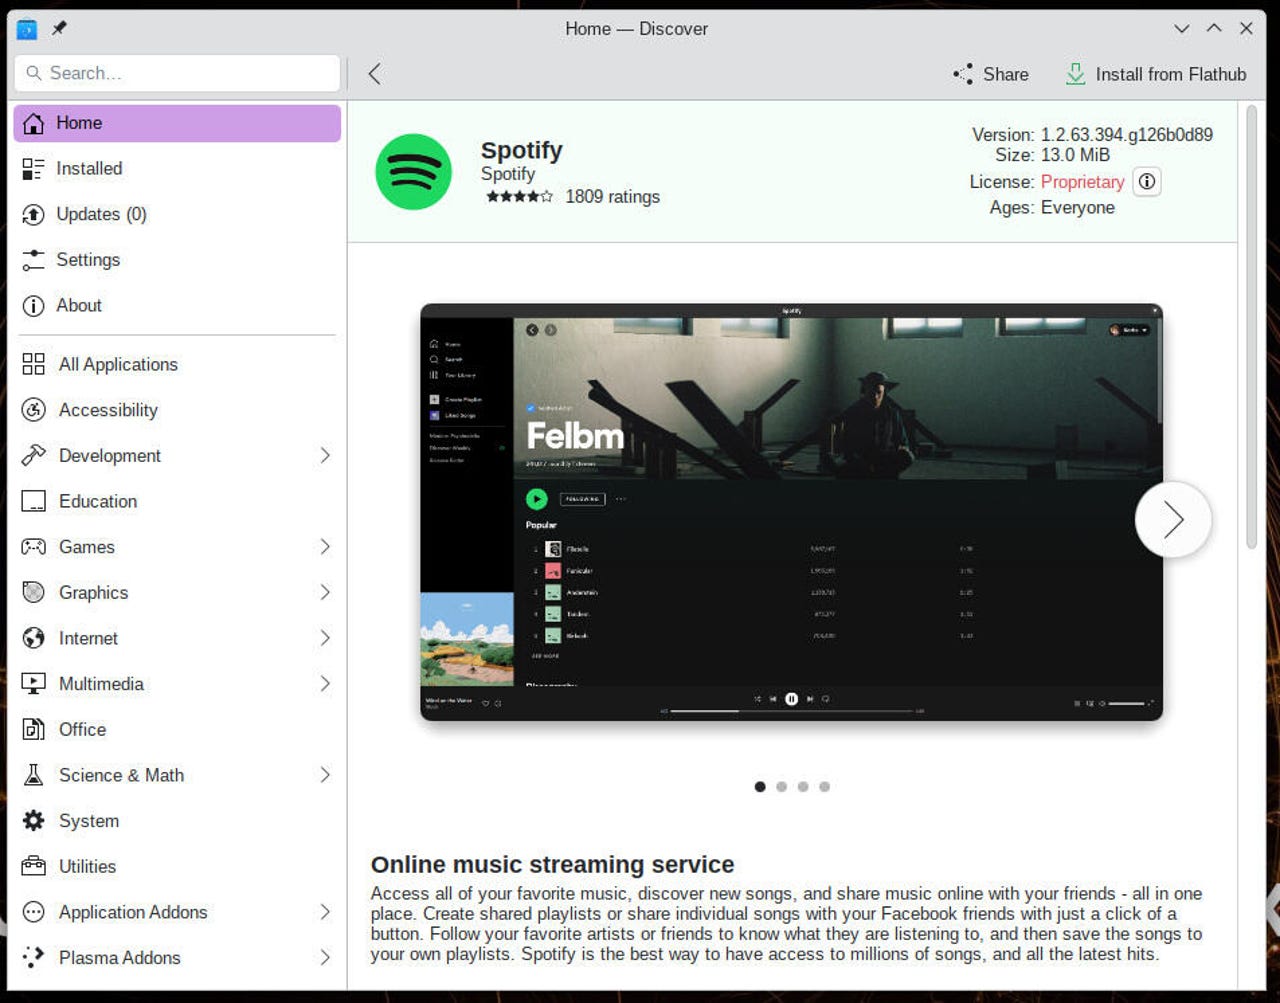The width and height of the screenshot is (1280, 1003).
Task: Open Updates (0) in the sidebar
Action: click(x=101, y=214)
